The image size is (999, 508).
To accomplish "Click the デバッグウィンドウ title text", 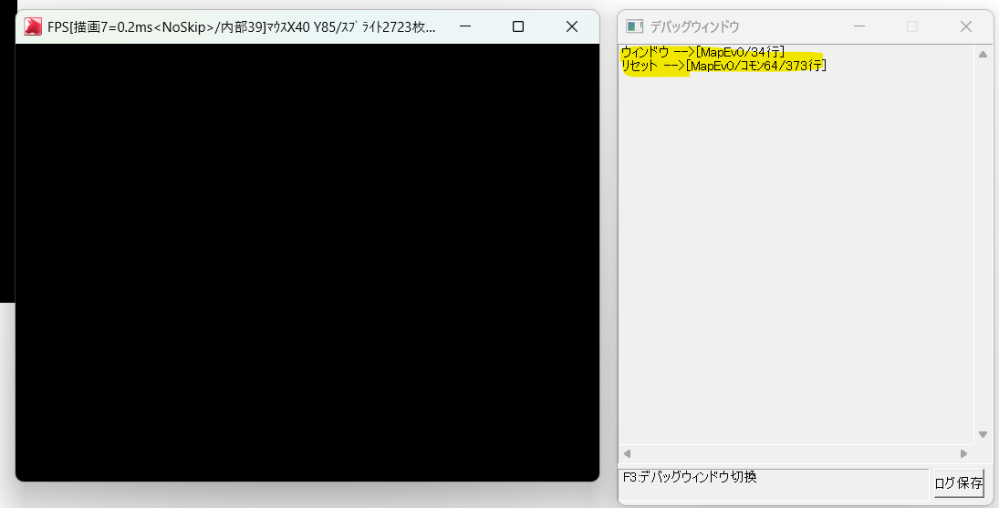I will point(694,27).
